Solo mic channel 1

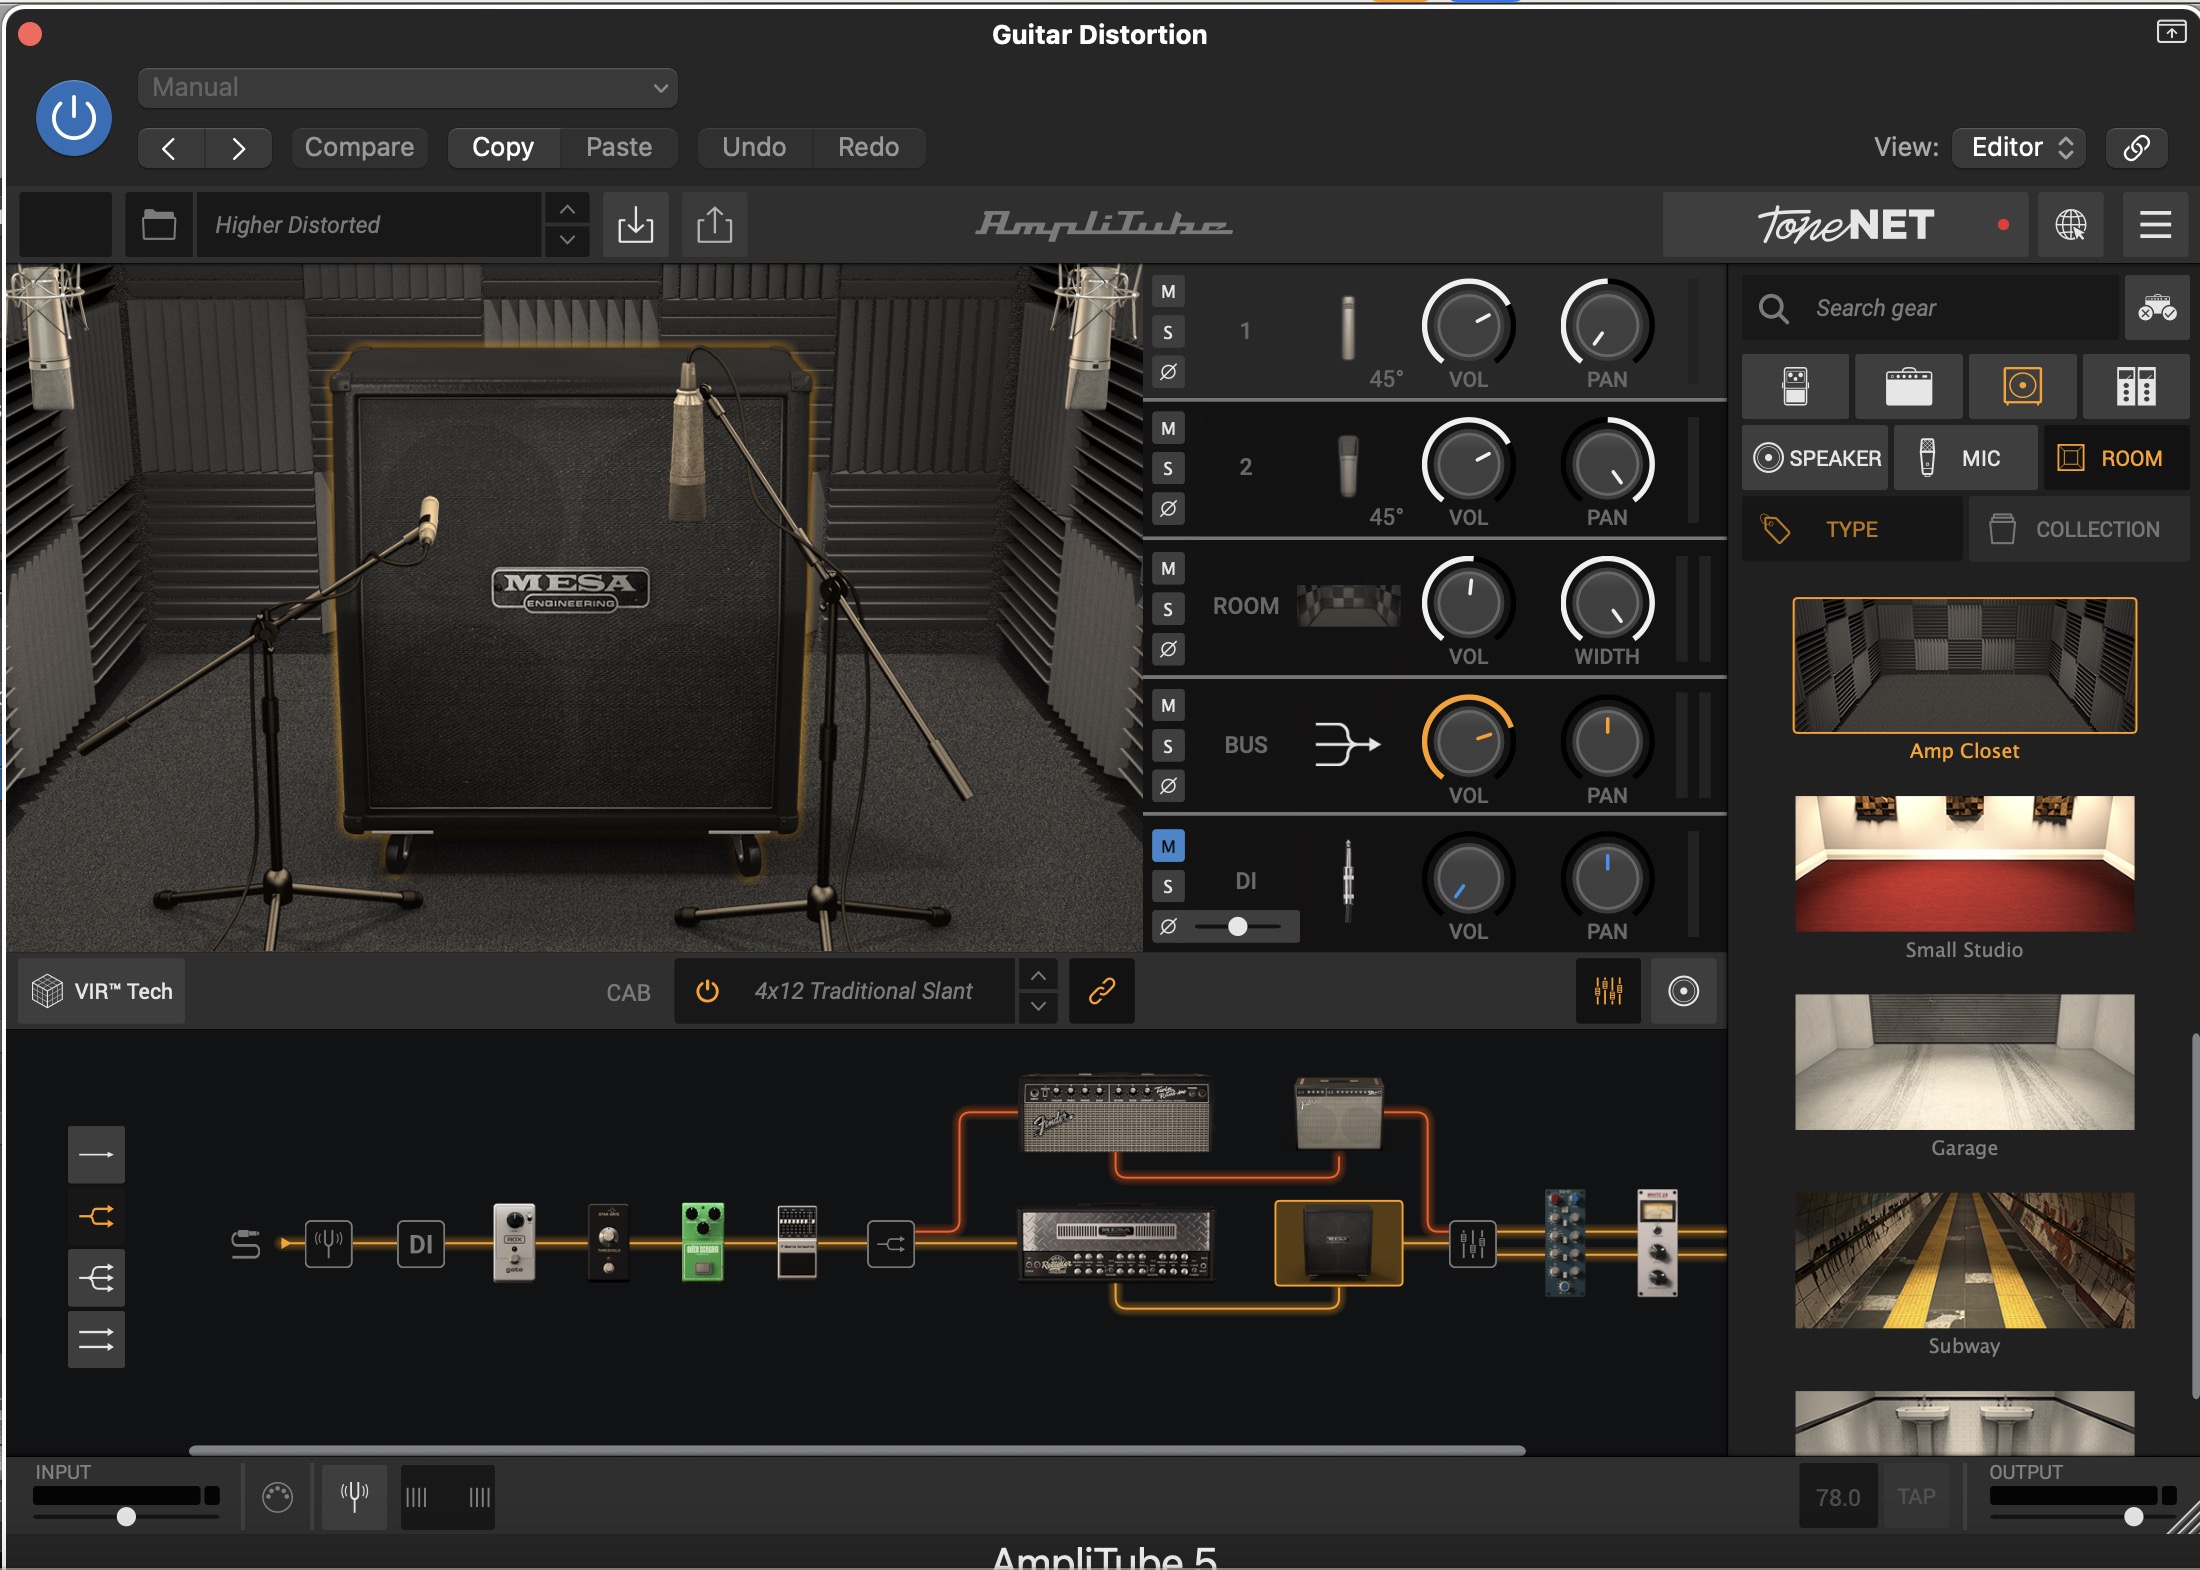1168,332
